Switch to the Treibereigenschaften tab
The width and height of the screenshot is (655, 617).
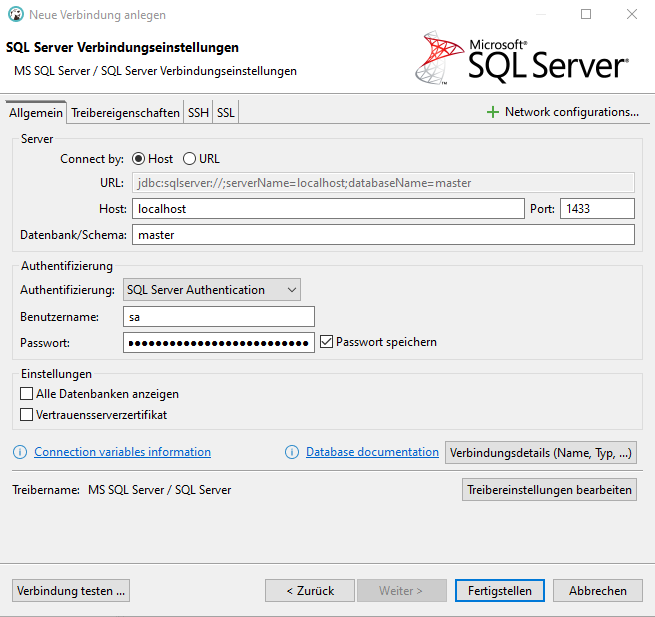pos(125,113)
